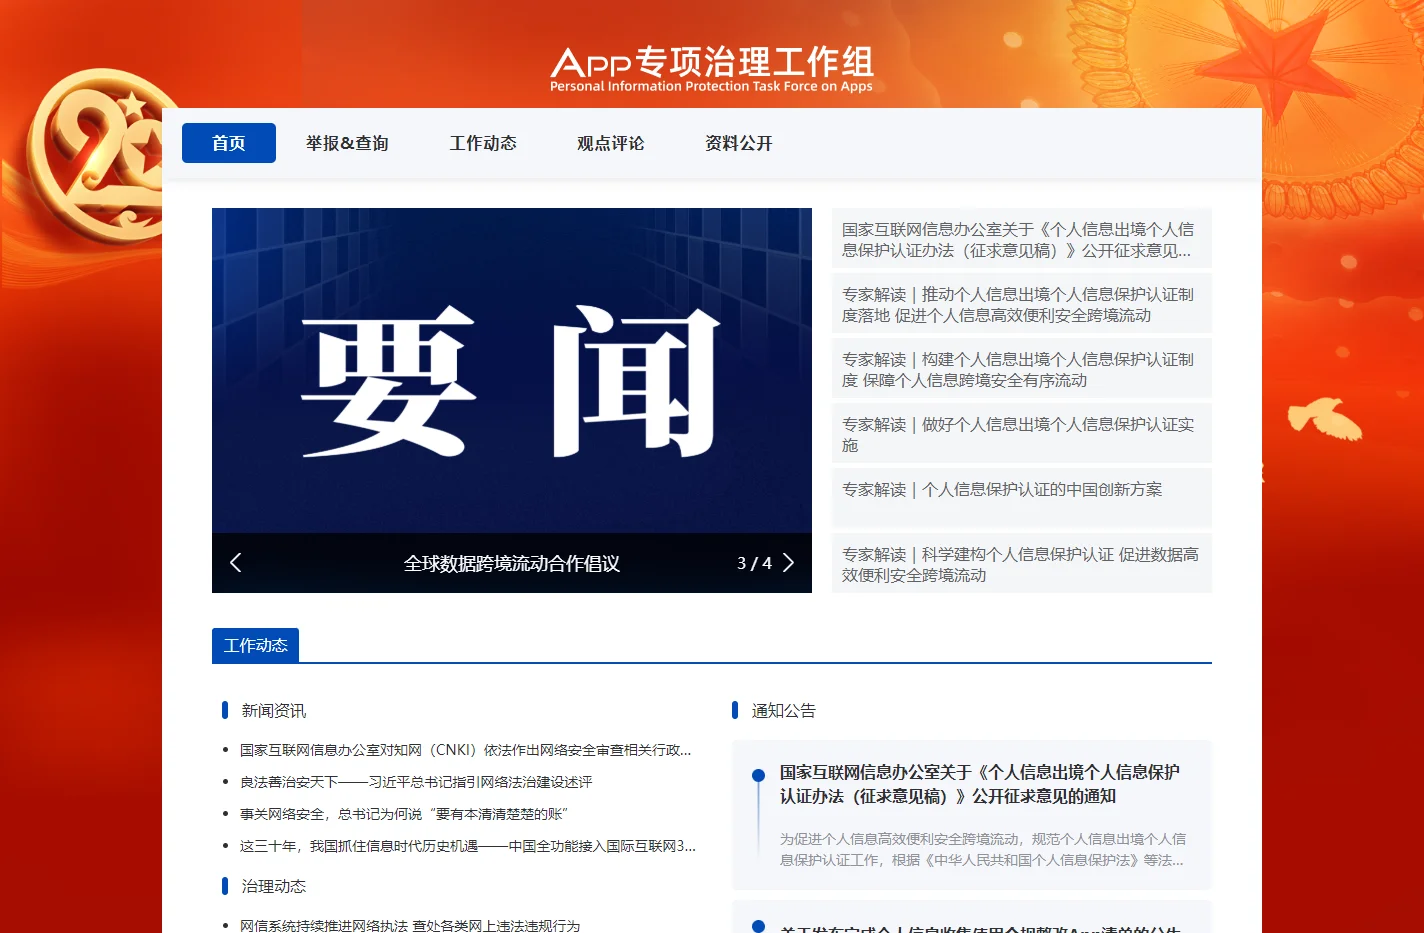Open the 工作动态 navigation menu item
The width and height of the screenshot is (1424, 933).
click(x=483, y=143)
